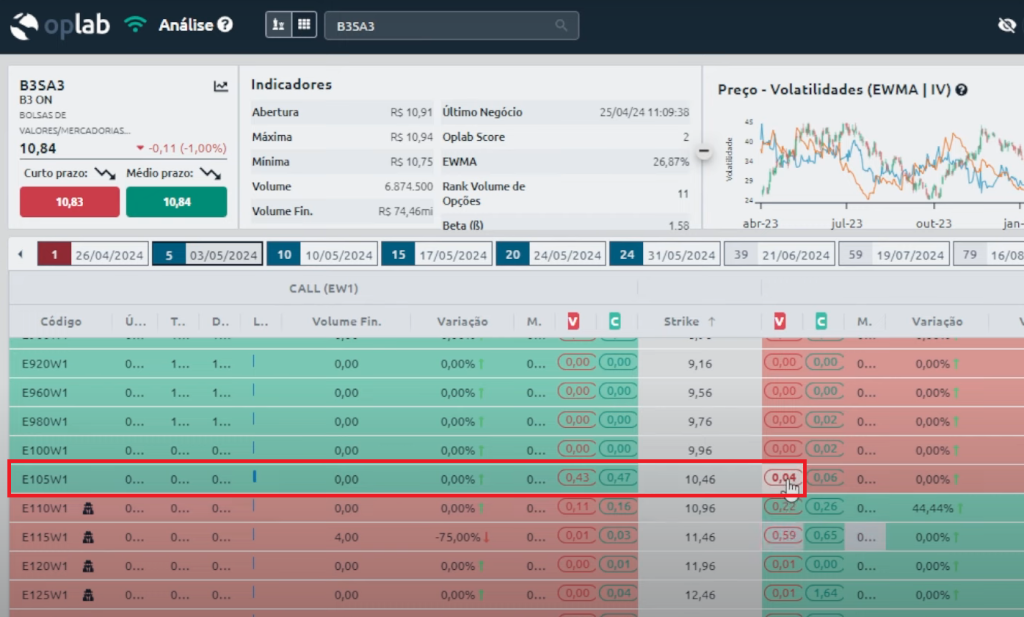Click the green 10,84 ask price button
This screenshot has height=617, width=1024.
pyautogui.click(x=176, y=202)
